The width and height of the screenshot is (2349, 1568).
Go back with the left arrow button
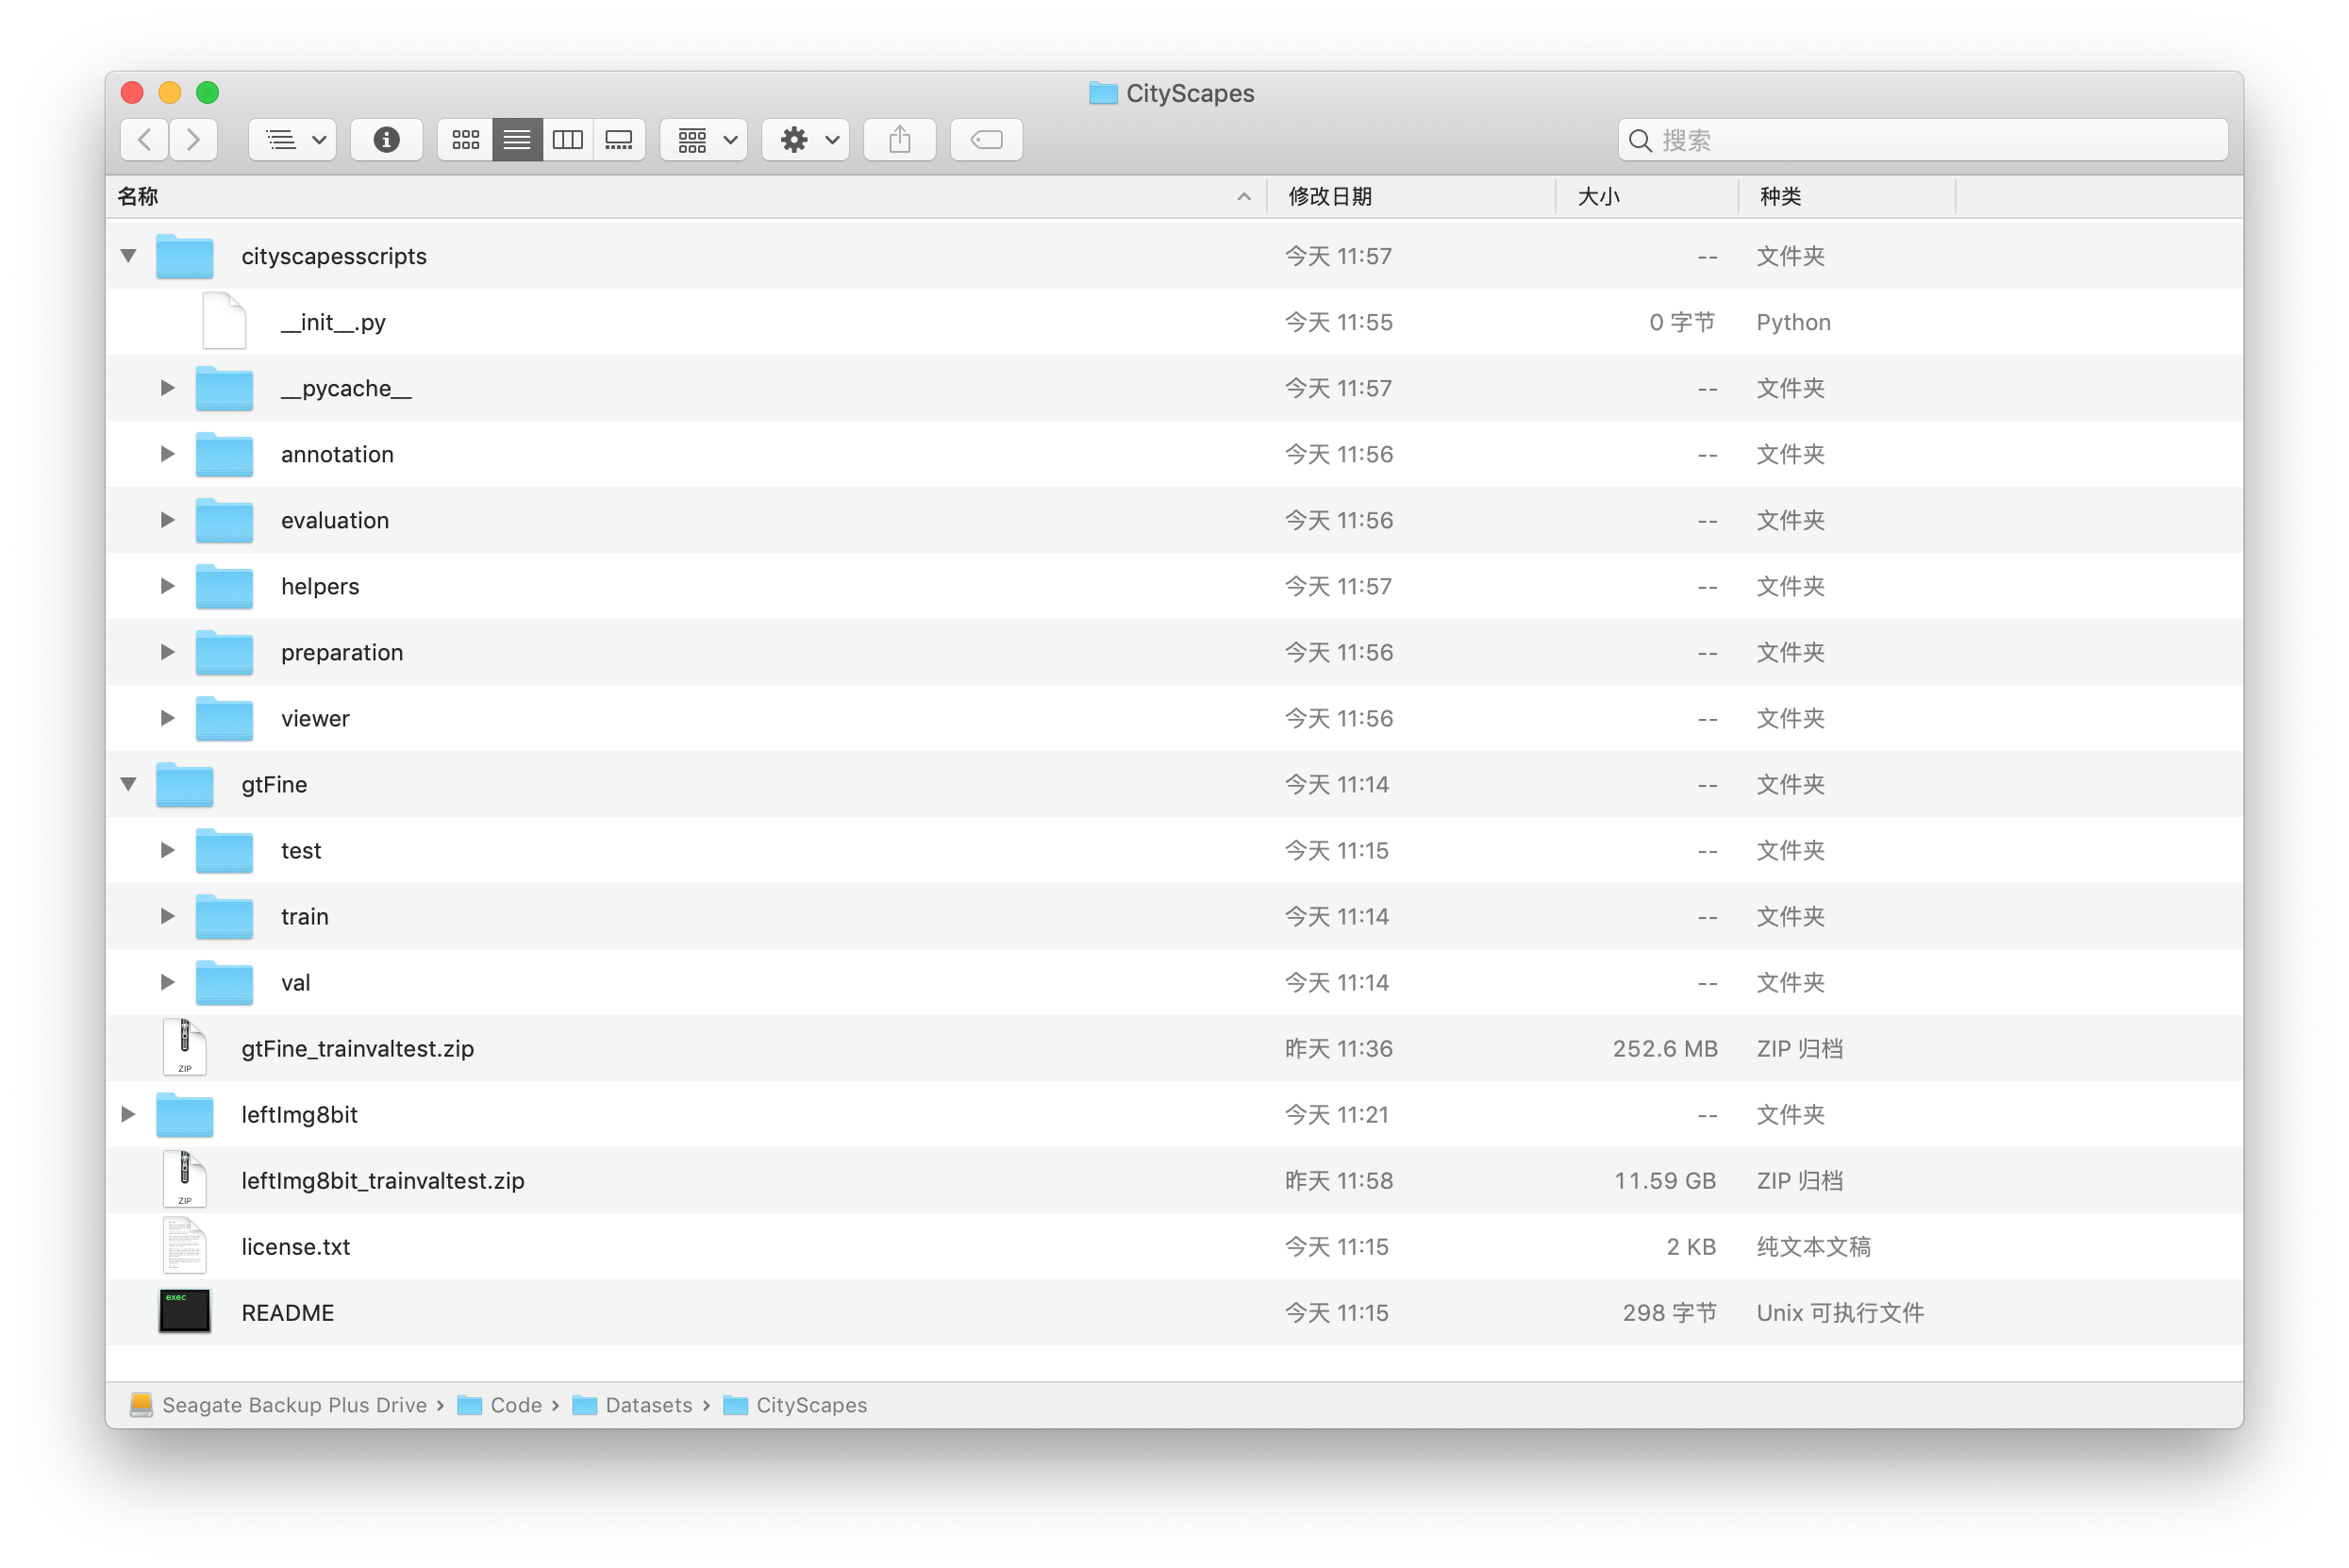[145, 139]
